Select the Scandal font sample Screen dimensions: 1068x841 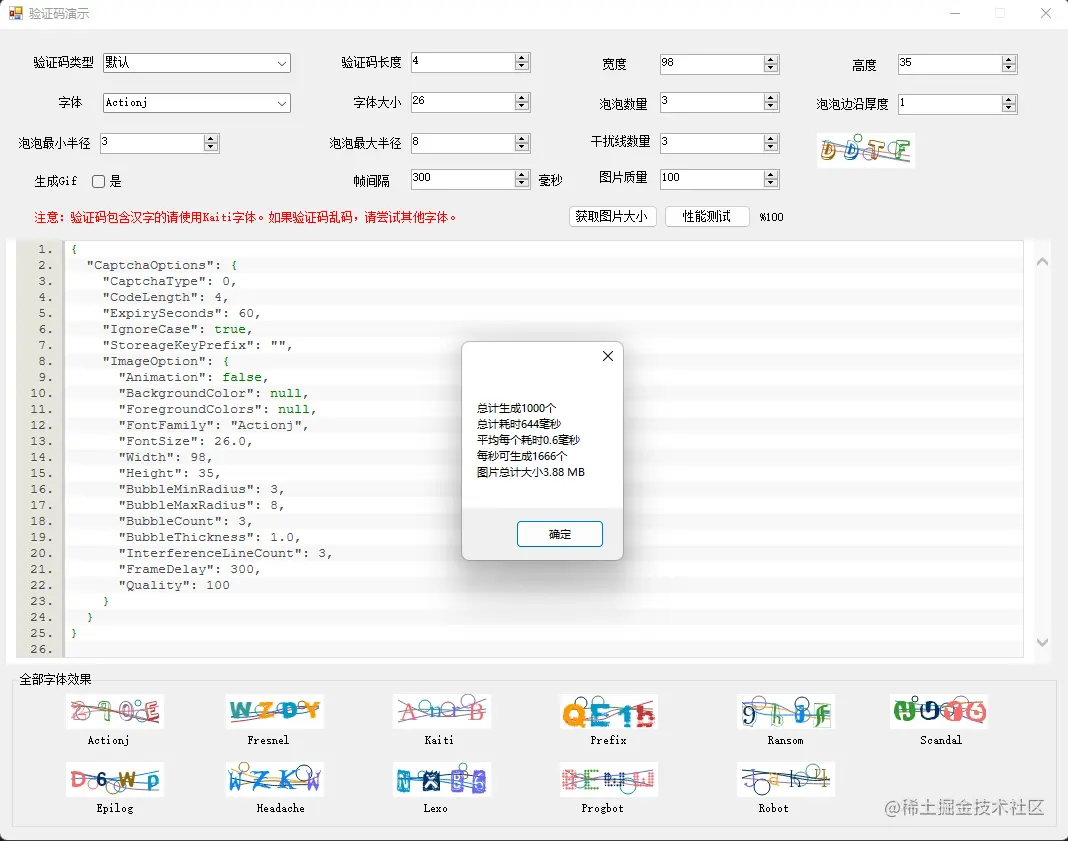coord(938,710)
